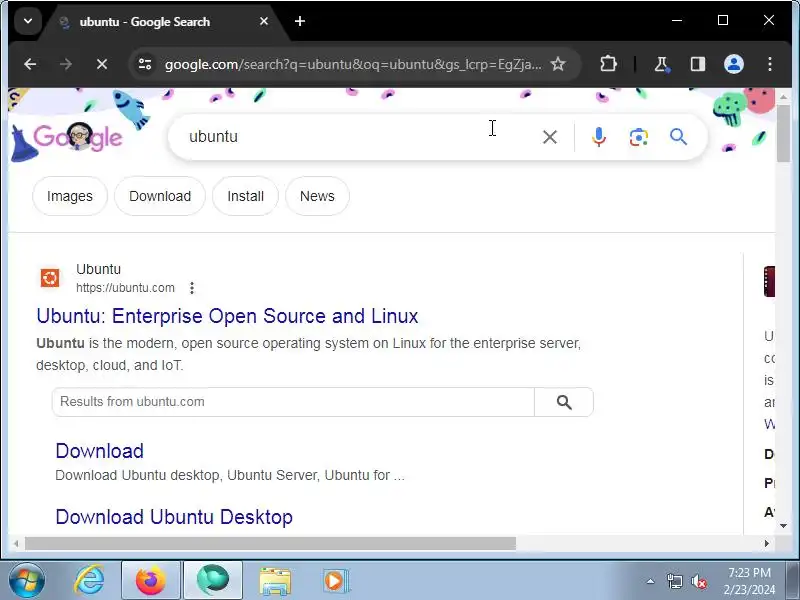This screenshot has height=600, width=800.
Task: Filter results by Images
Action: point(70,196)
